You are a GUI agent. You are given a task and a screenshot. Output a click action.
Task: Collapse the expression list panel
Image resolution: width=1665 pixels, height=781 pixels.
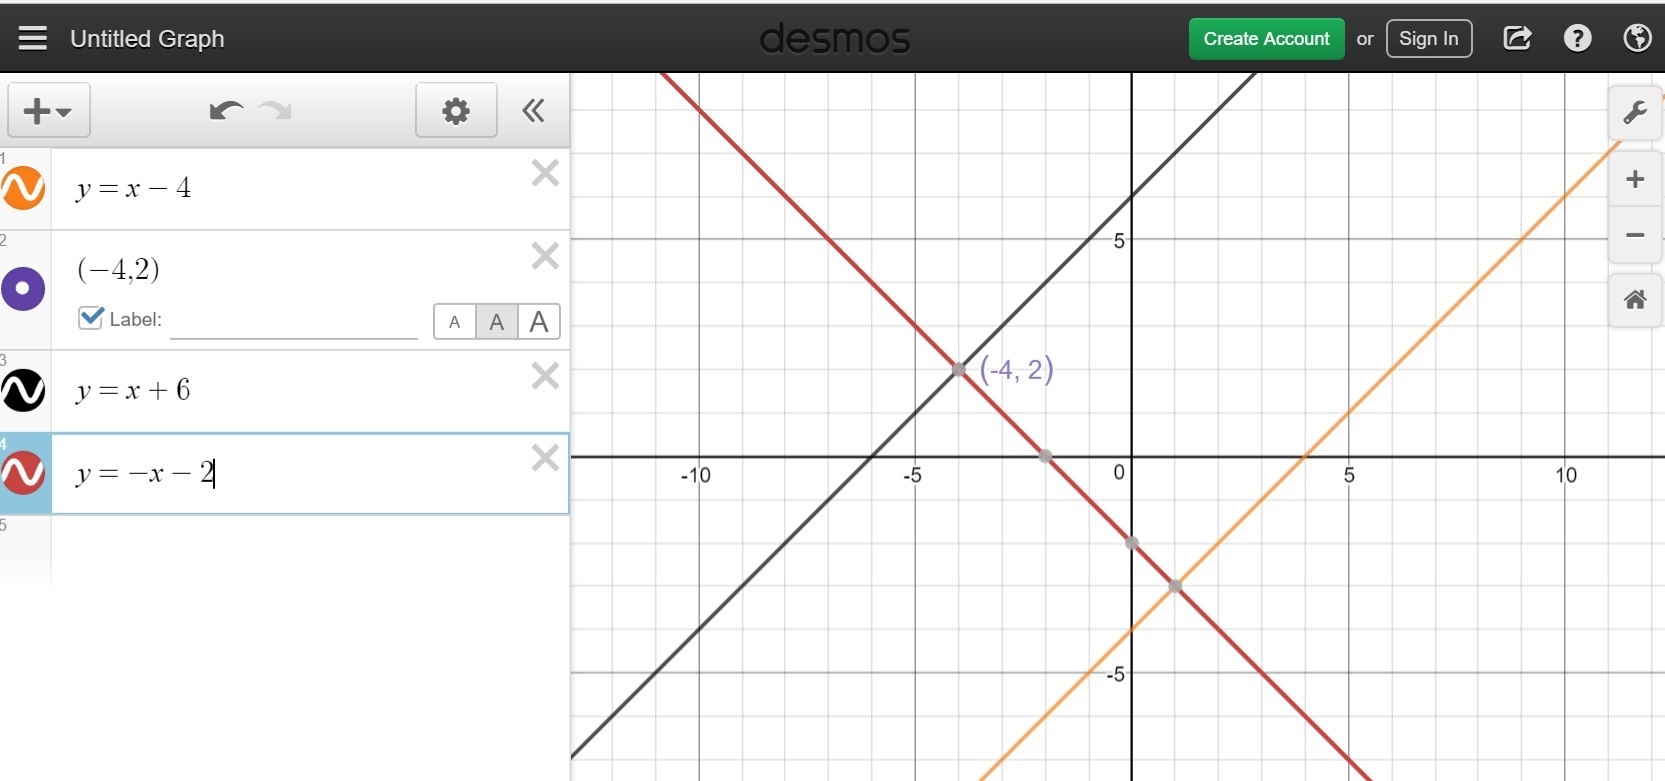pos(533,110)
